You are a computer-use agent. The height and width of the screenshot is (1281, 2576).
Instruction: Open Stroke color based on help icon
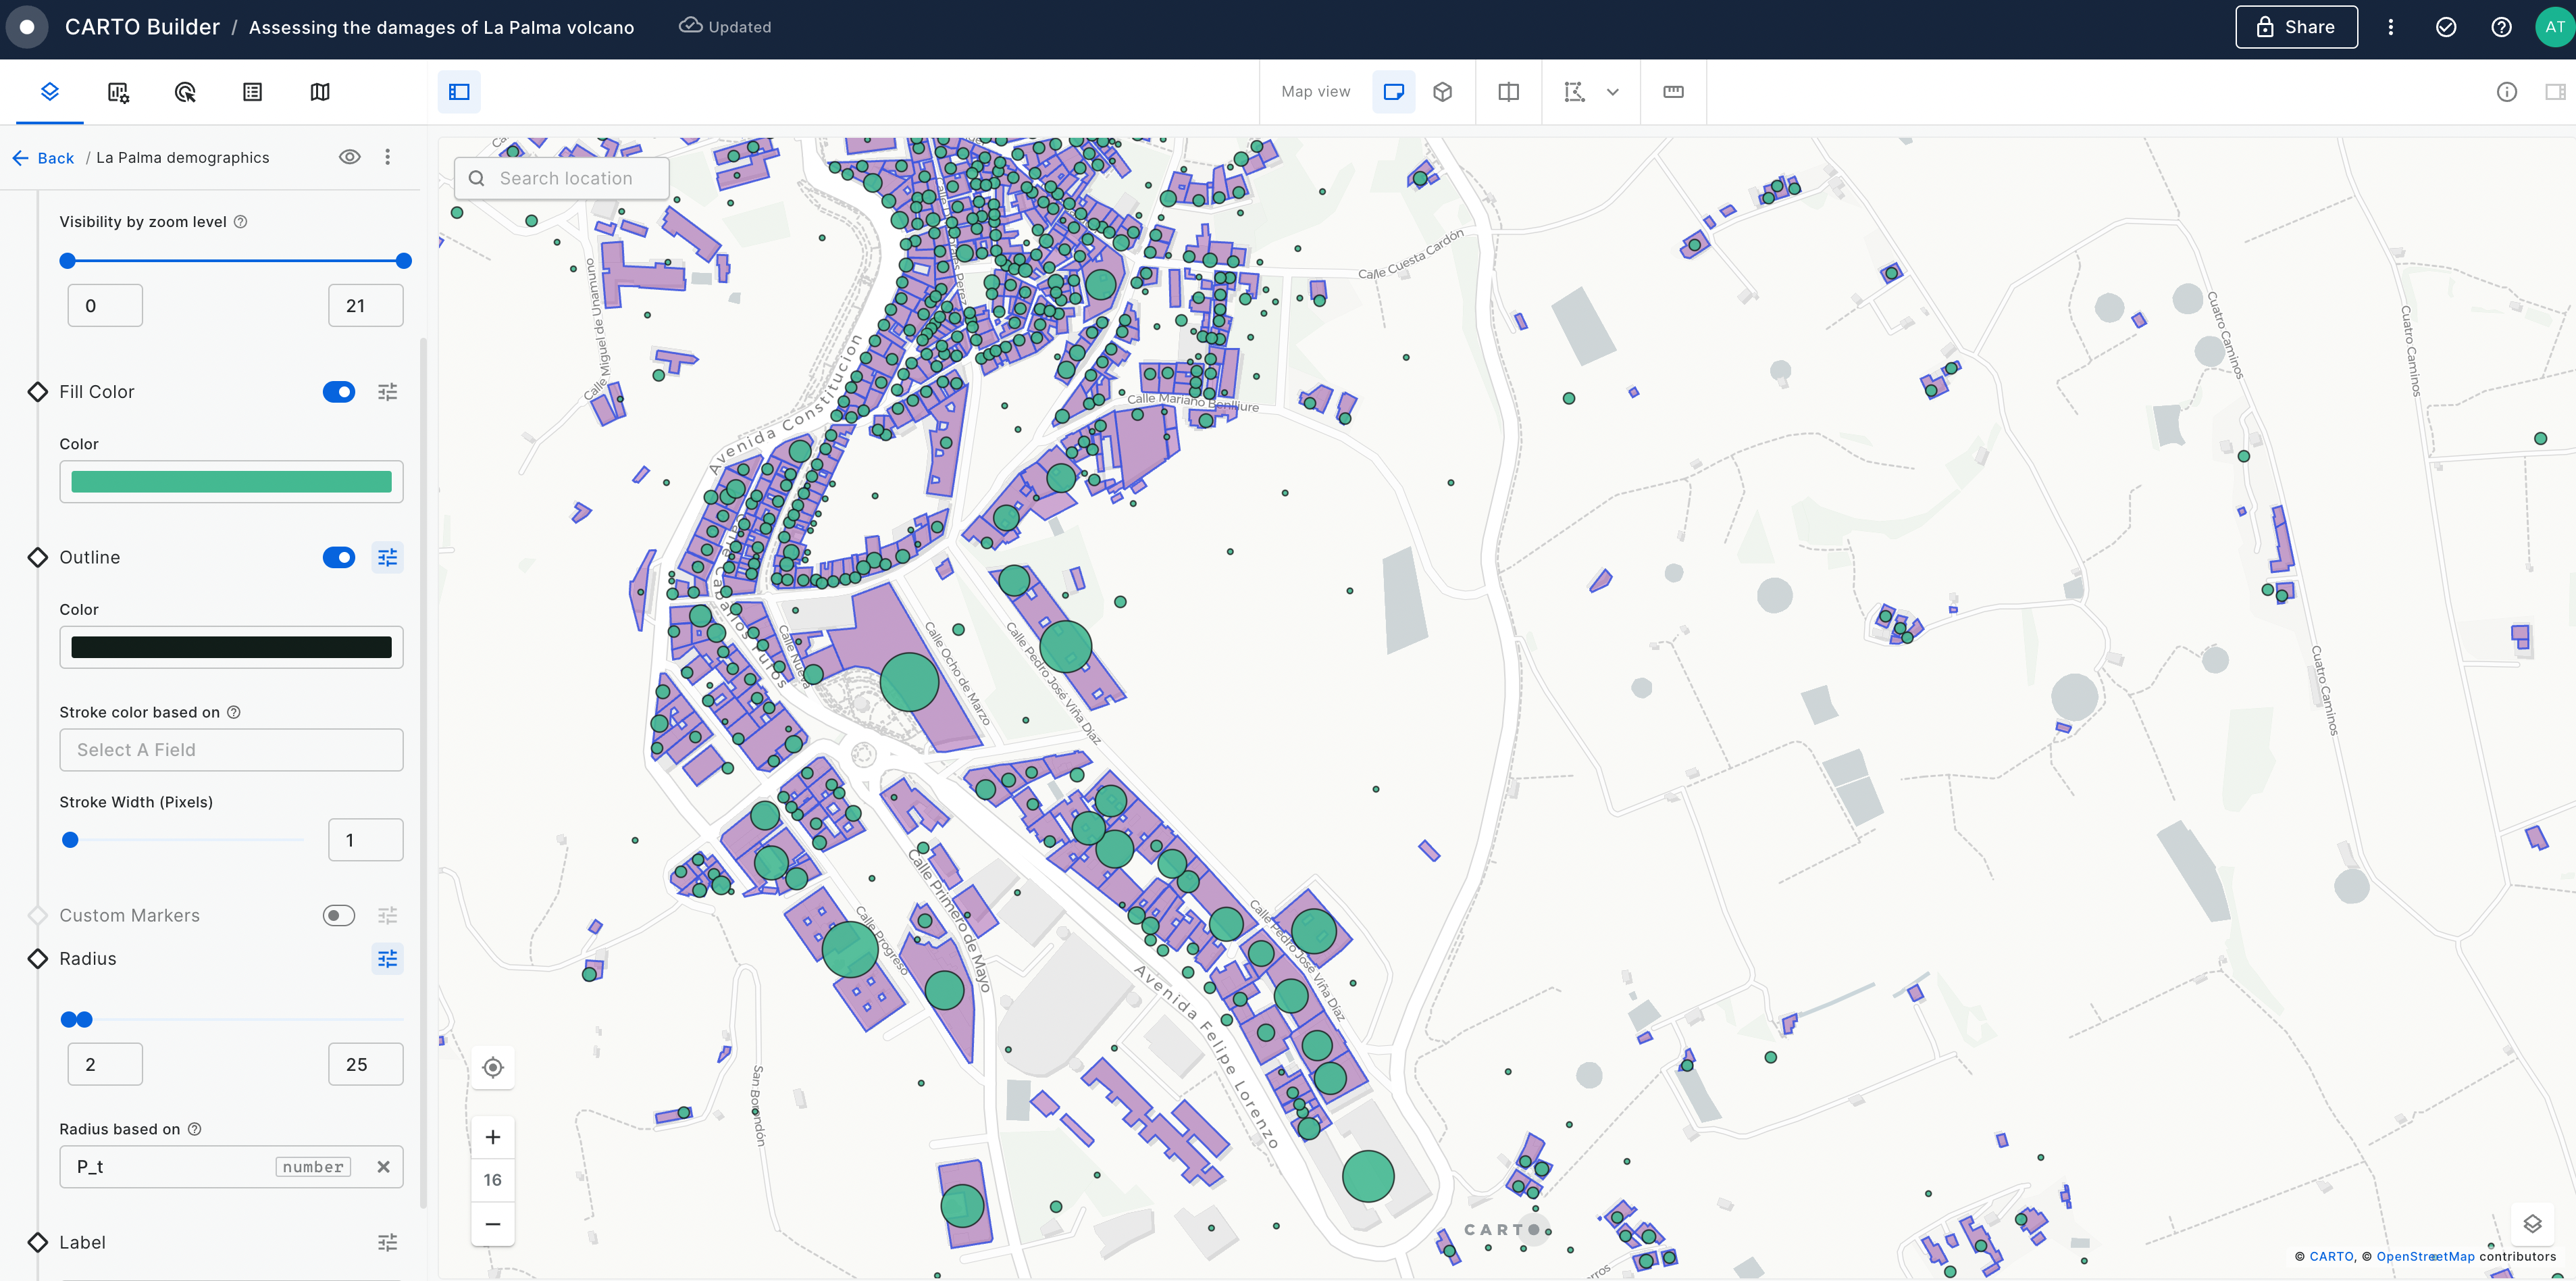pyautogui.click(x=233, y=712)
